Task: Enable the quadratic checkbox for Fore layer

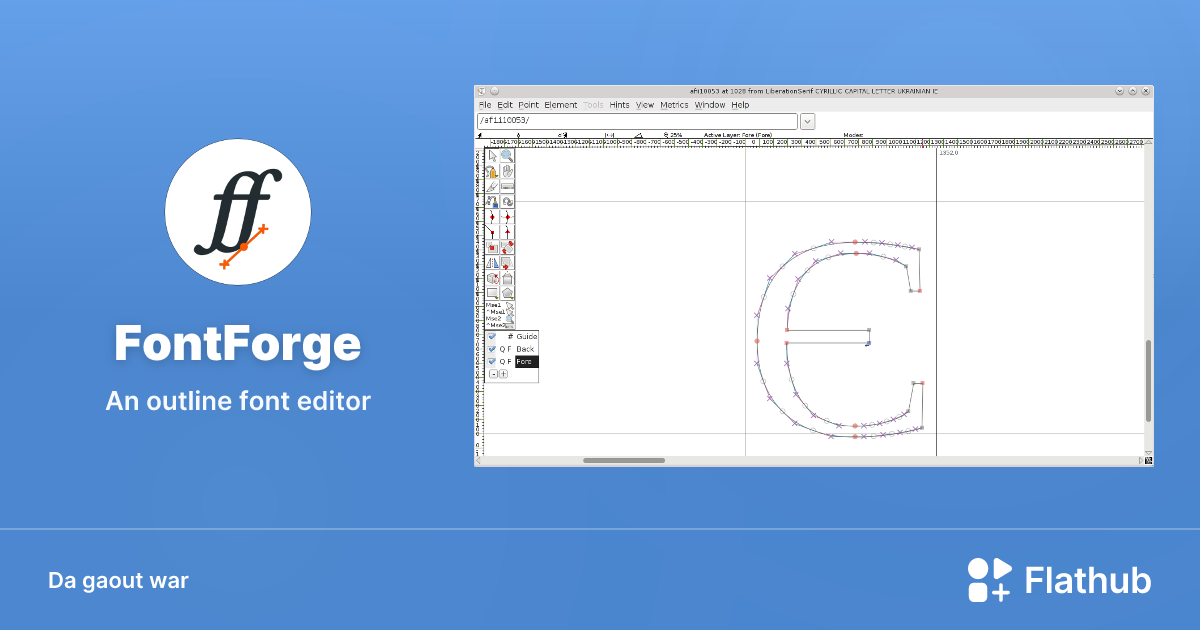Action: pyautogui.click(x=501, y=361)
